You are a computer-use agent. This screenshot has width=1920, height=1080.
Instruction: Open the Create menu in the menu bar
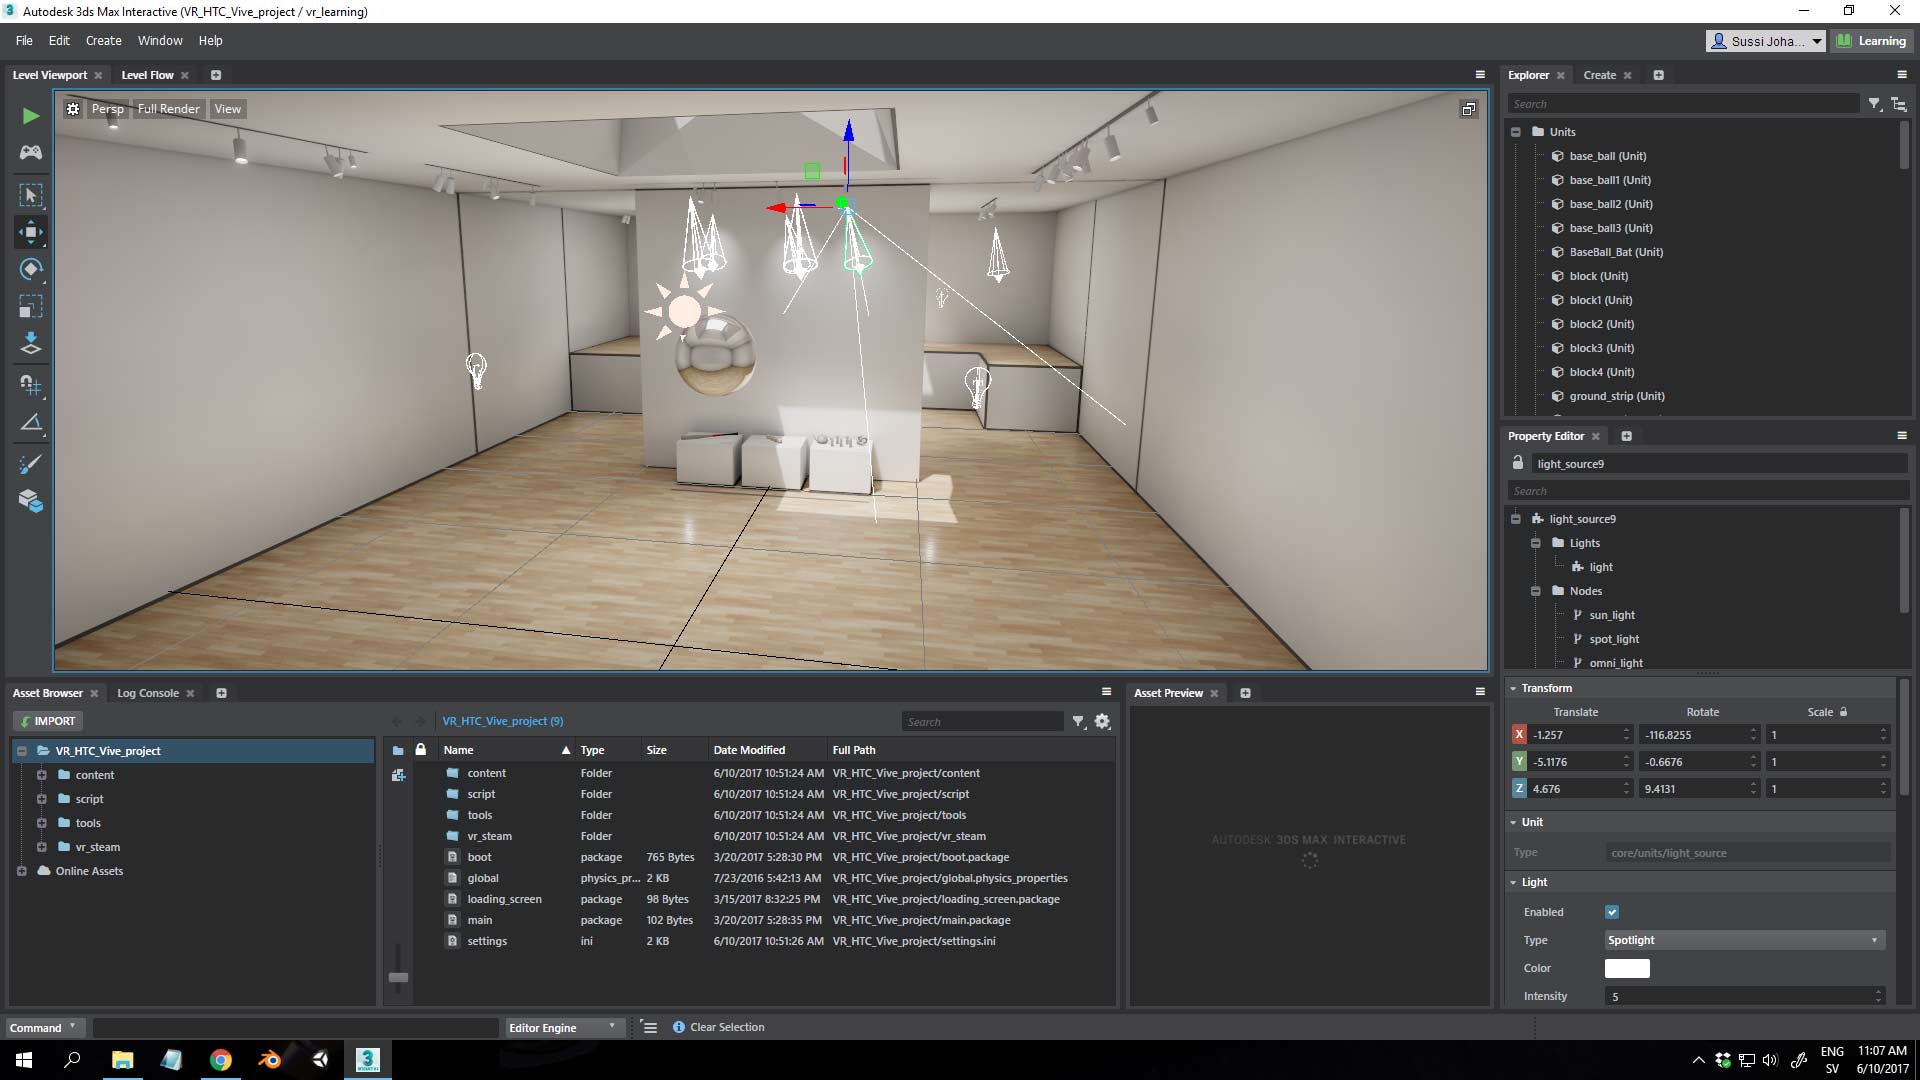click(x=103, y=40)
